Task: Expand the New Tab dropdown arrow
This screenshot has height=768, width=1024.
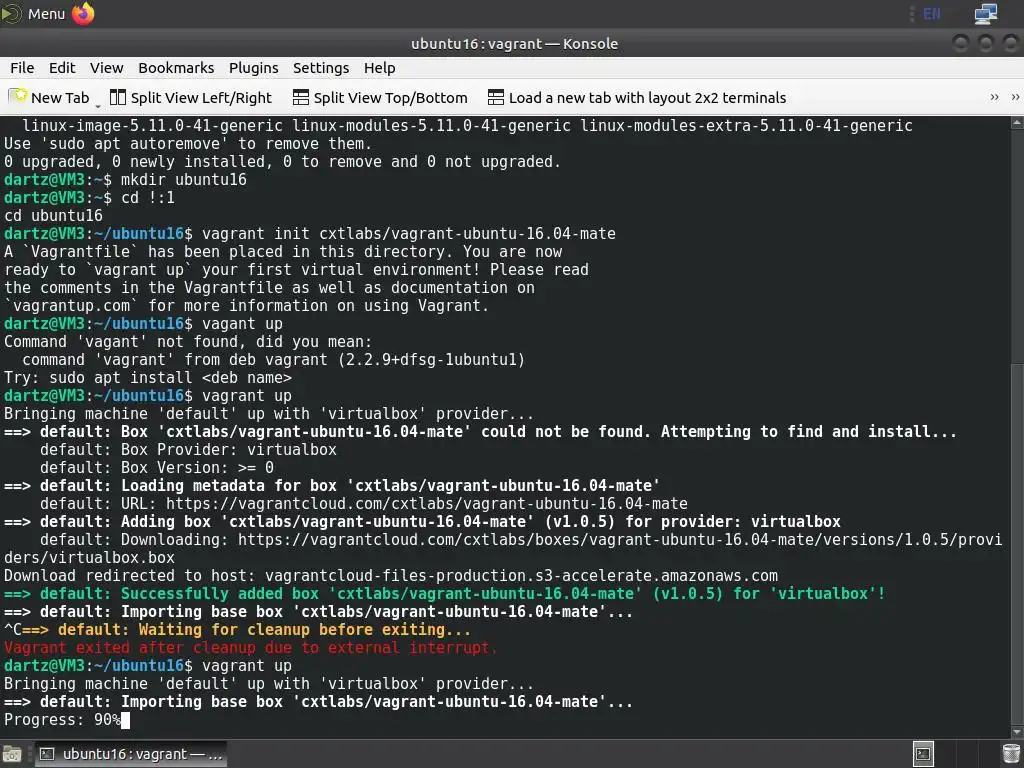Action: pyautogui.click(x=98, y=104)
